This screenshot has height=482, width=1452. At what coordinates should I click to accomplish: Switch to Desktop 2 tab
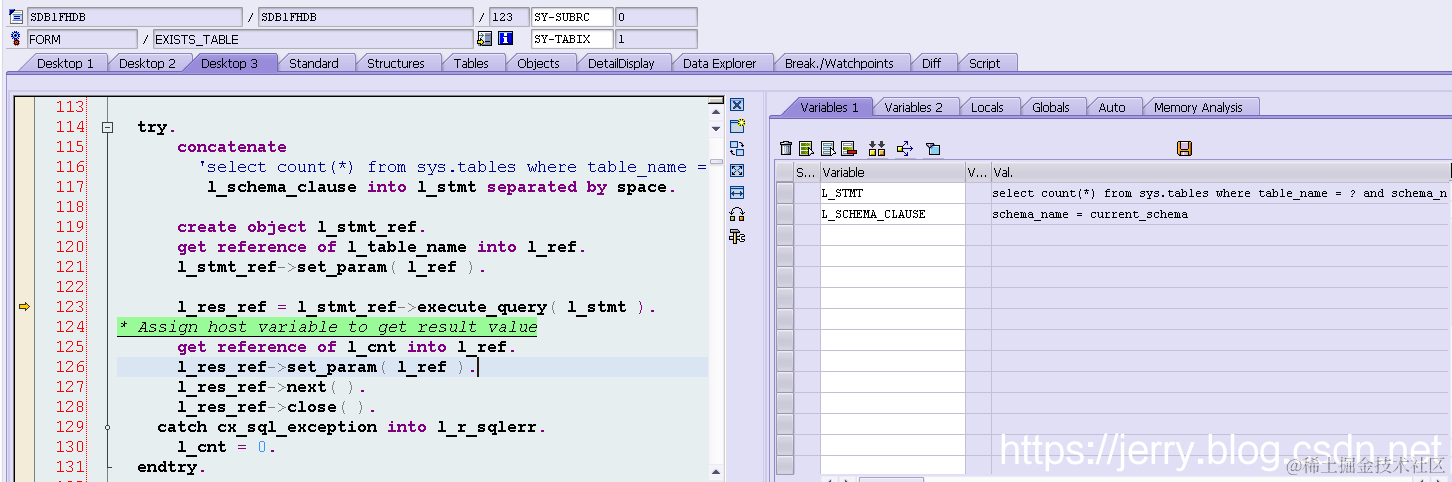147,63
